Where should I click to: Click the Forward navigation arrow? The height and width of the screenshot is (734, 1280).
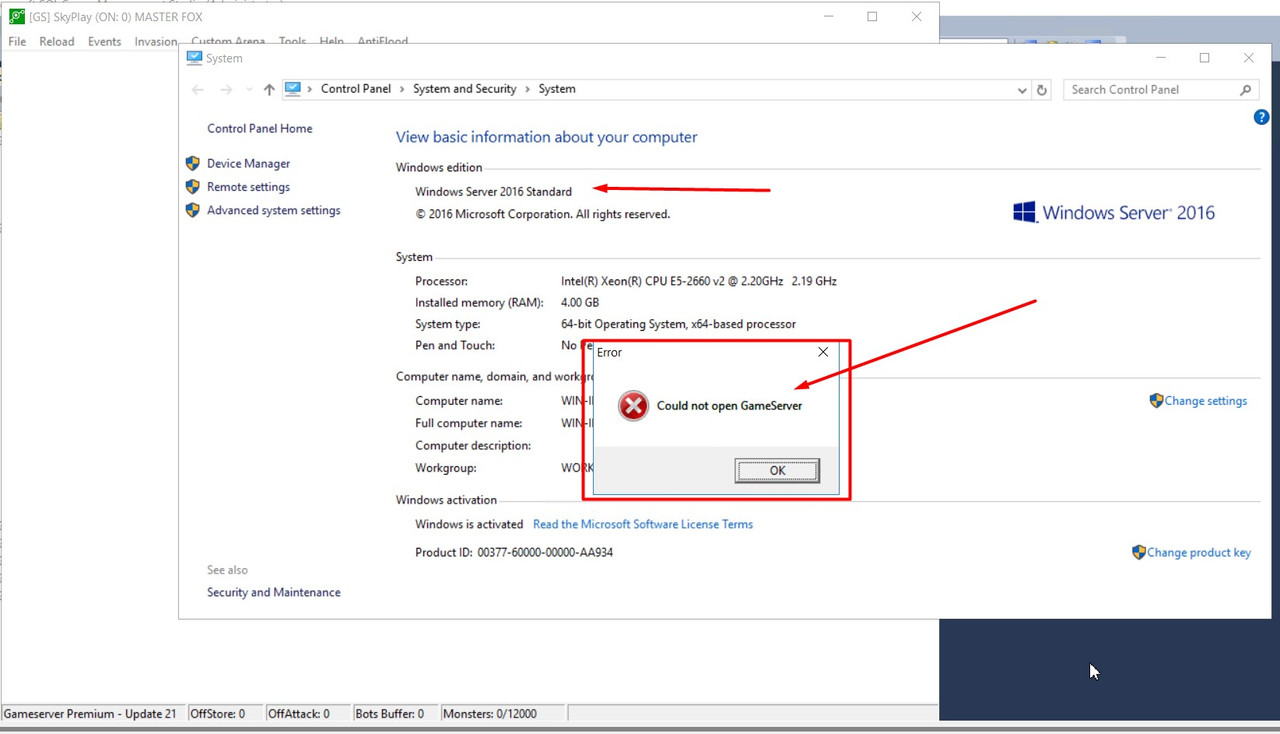tap(226, 89)
